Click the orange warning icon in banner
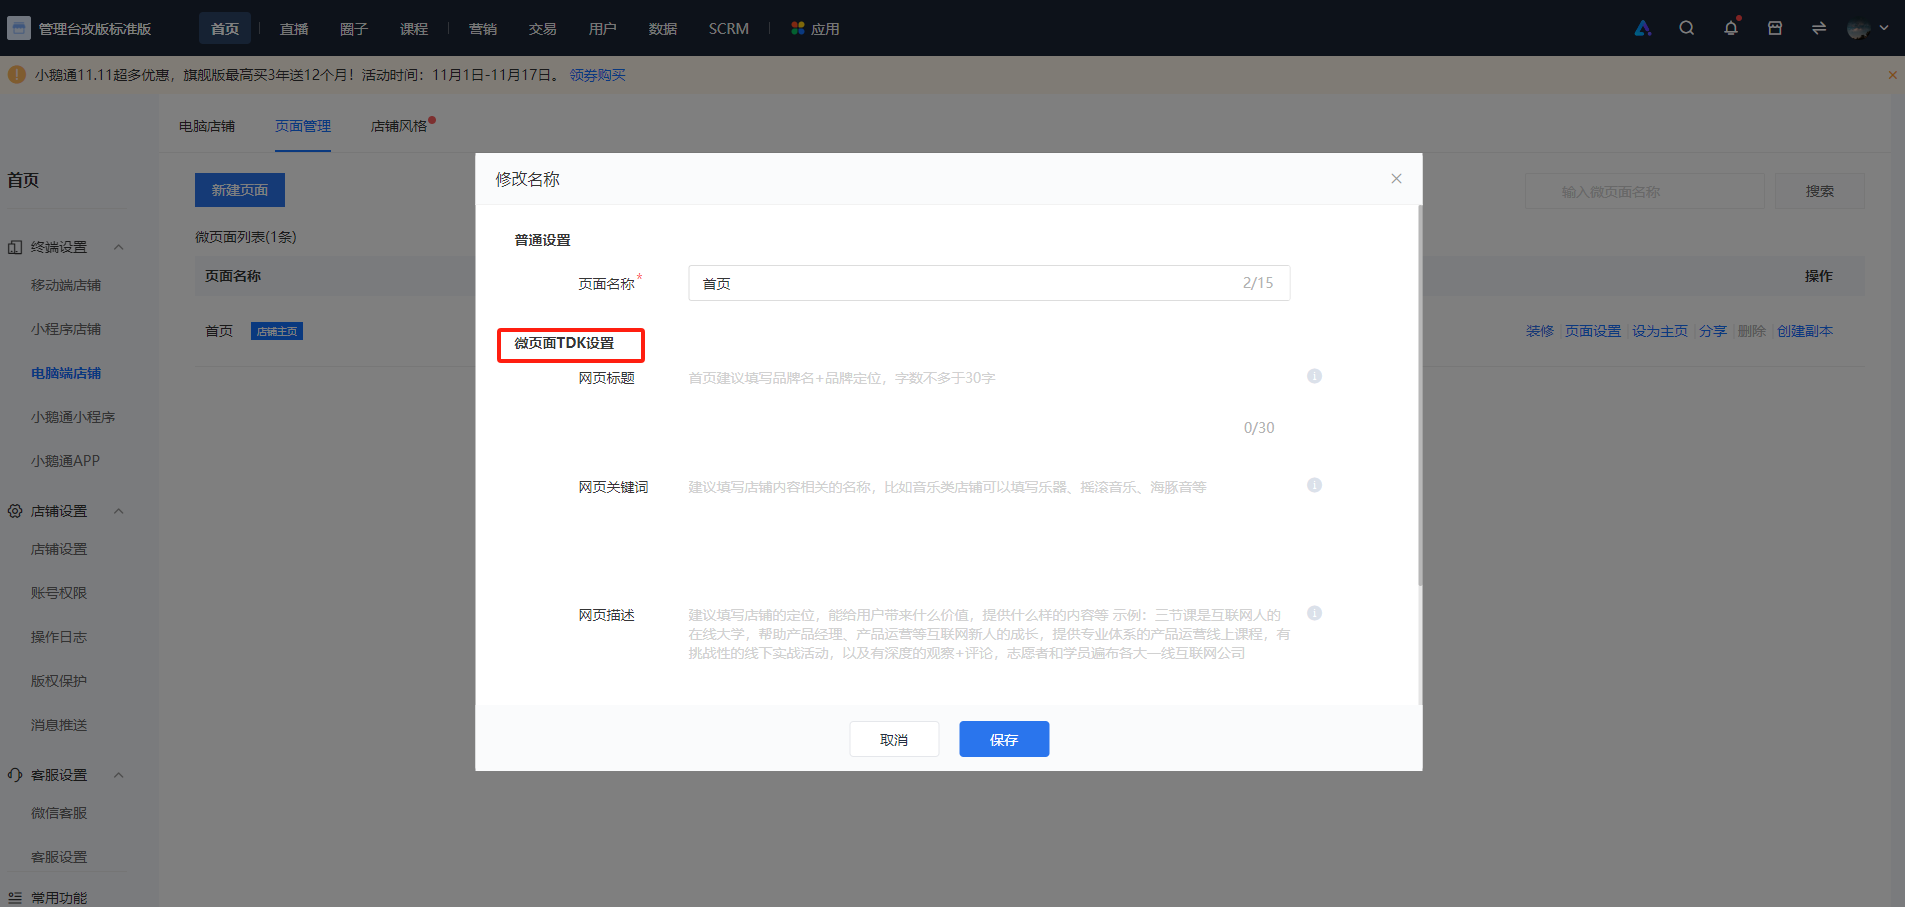 [17, 75]
